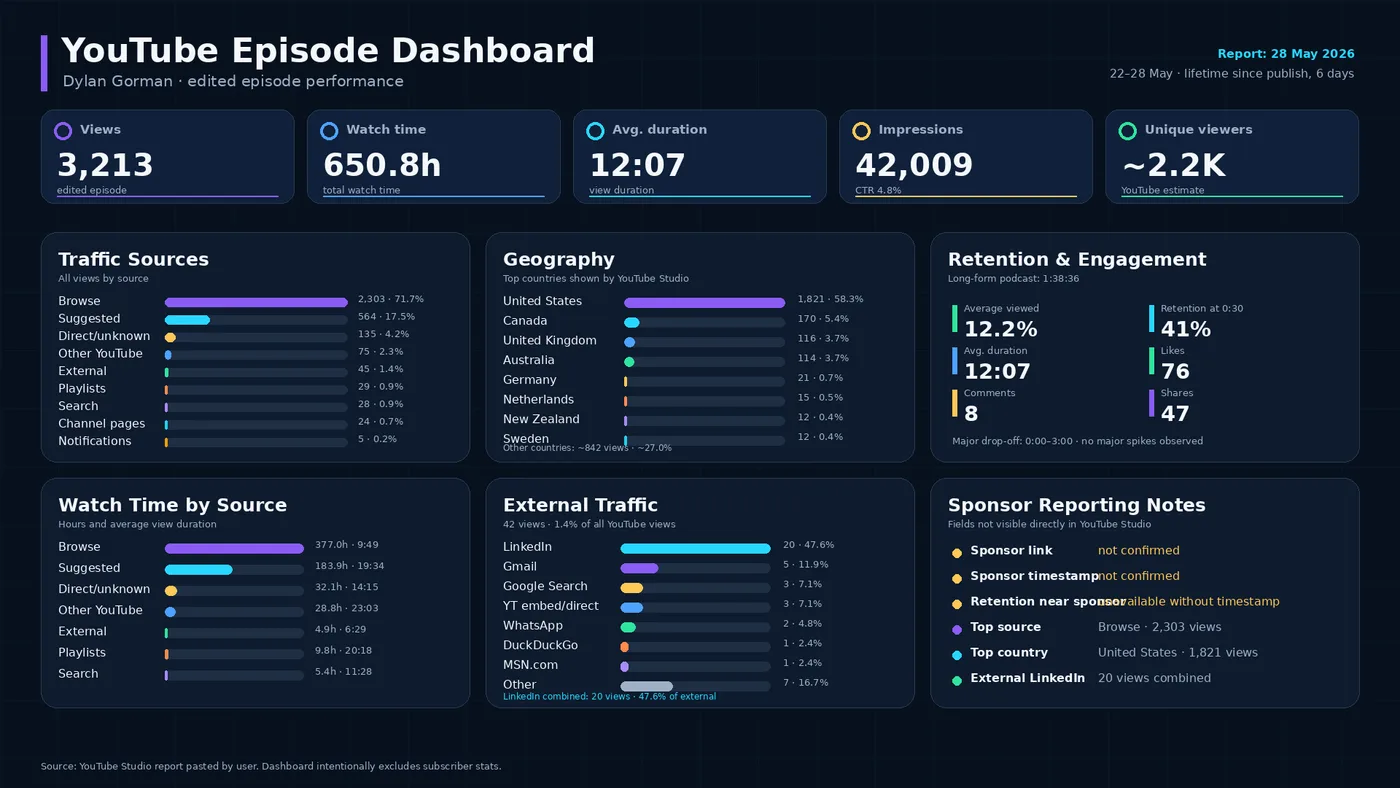The width and height of the screenshot is (1400, 788).
Task: Click the United States bar in Geography
Action: [704, 302]
